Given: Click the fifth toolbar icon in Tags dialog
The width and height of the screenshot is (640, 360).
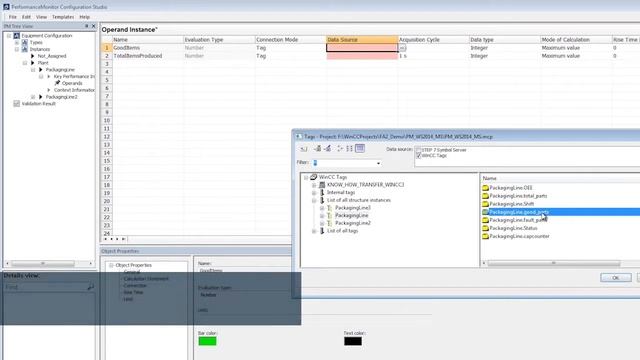Looking at the screenshot, I should point(349,149).
